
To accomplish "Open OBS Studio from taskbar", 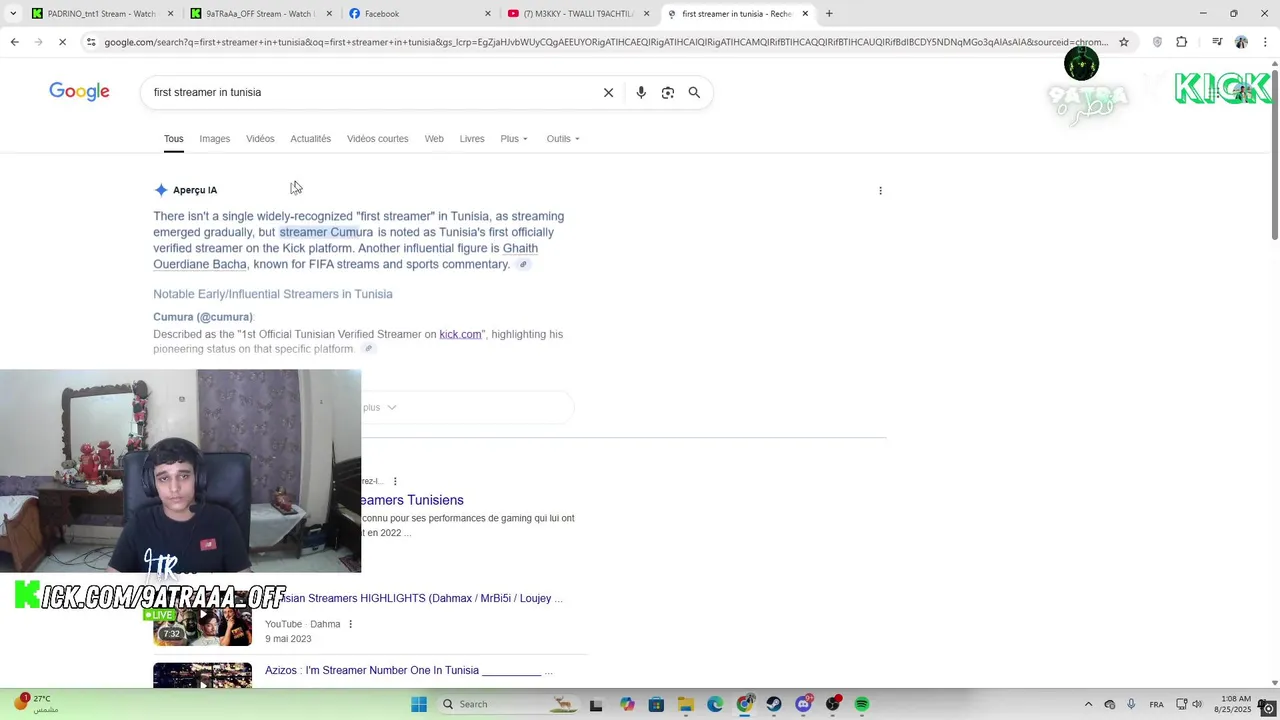I will coord(833,704).
